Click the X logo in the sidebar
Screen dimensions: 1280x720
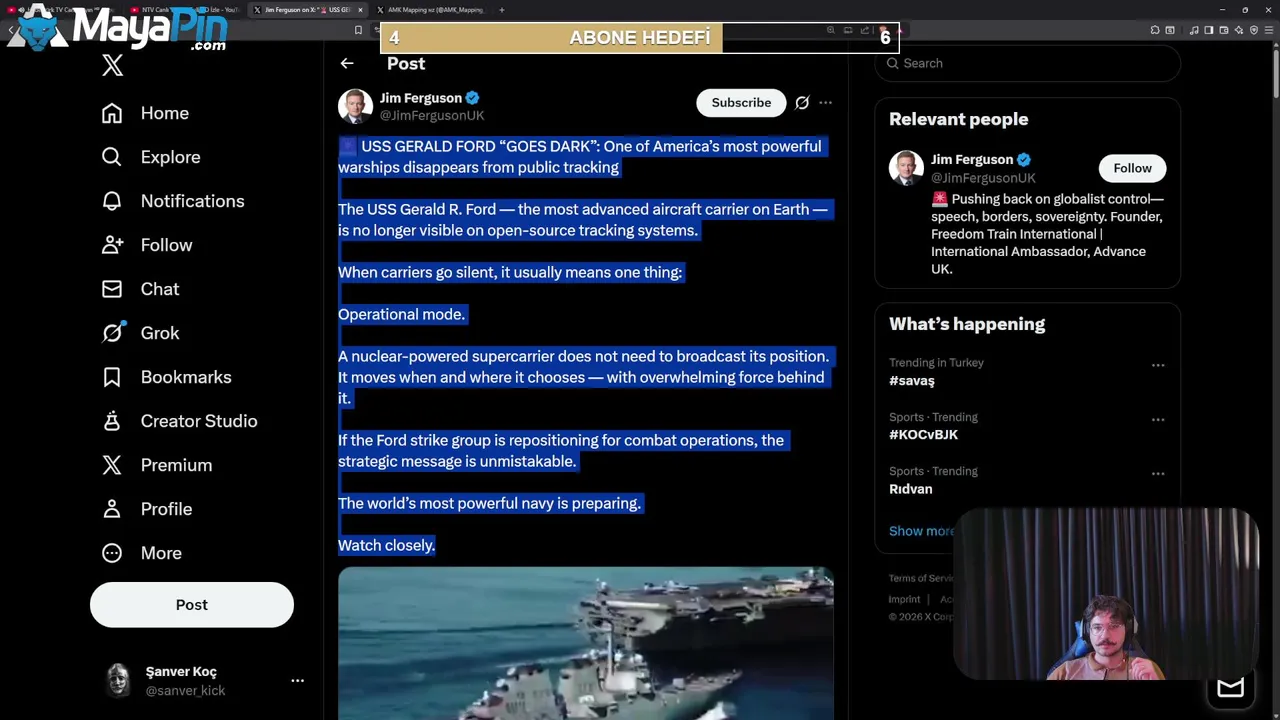(112, 66)
